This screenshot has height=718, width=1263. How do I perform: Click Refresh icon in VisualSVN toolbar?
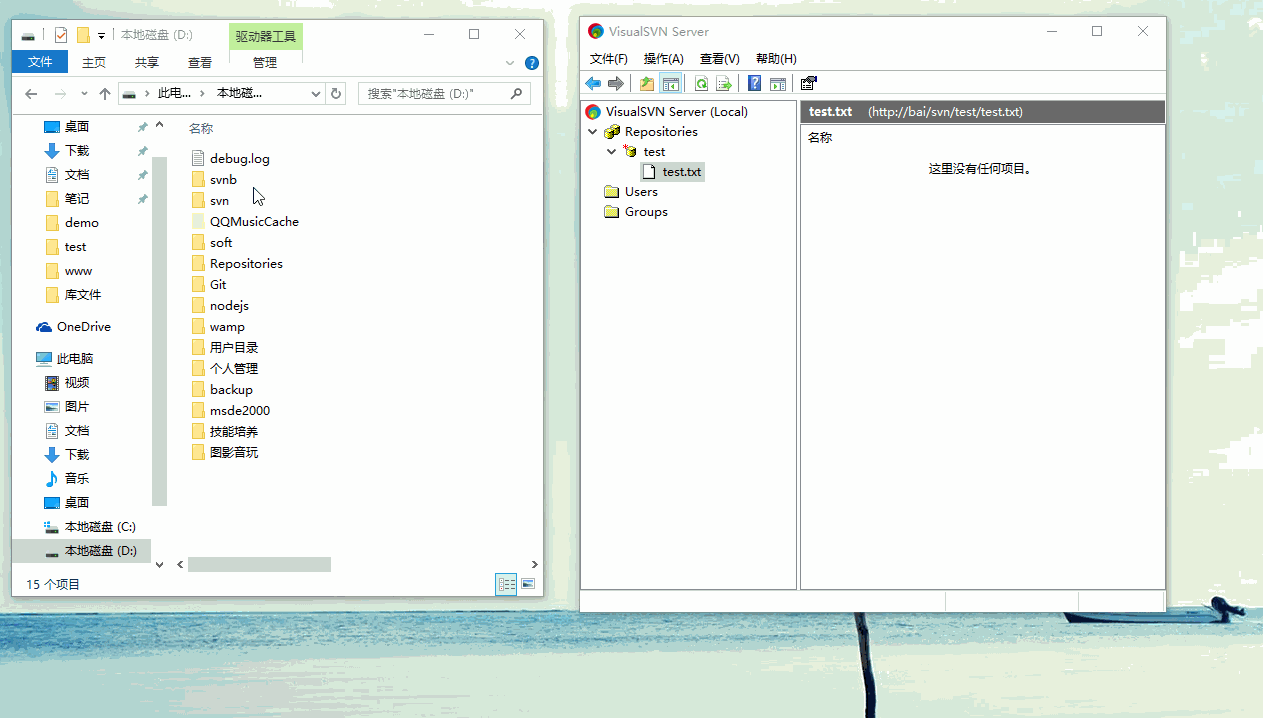coord(702,84)
